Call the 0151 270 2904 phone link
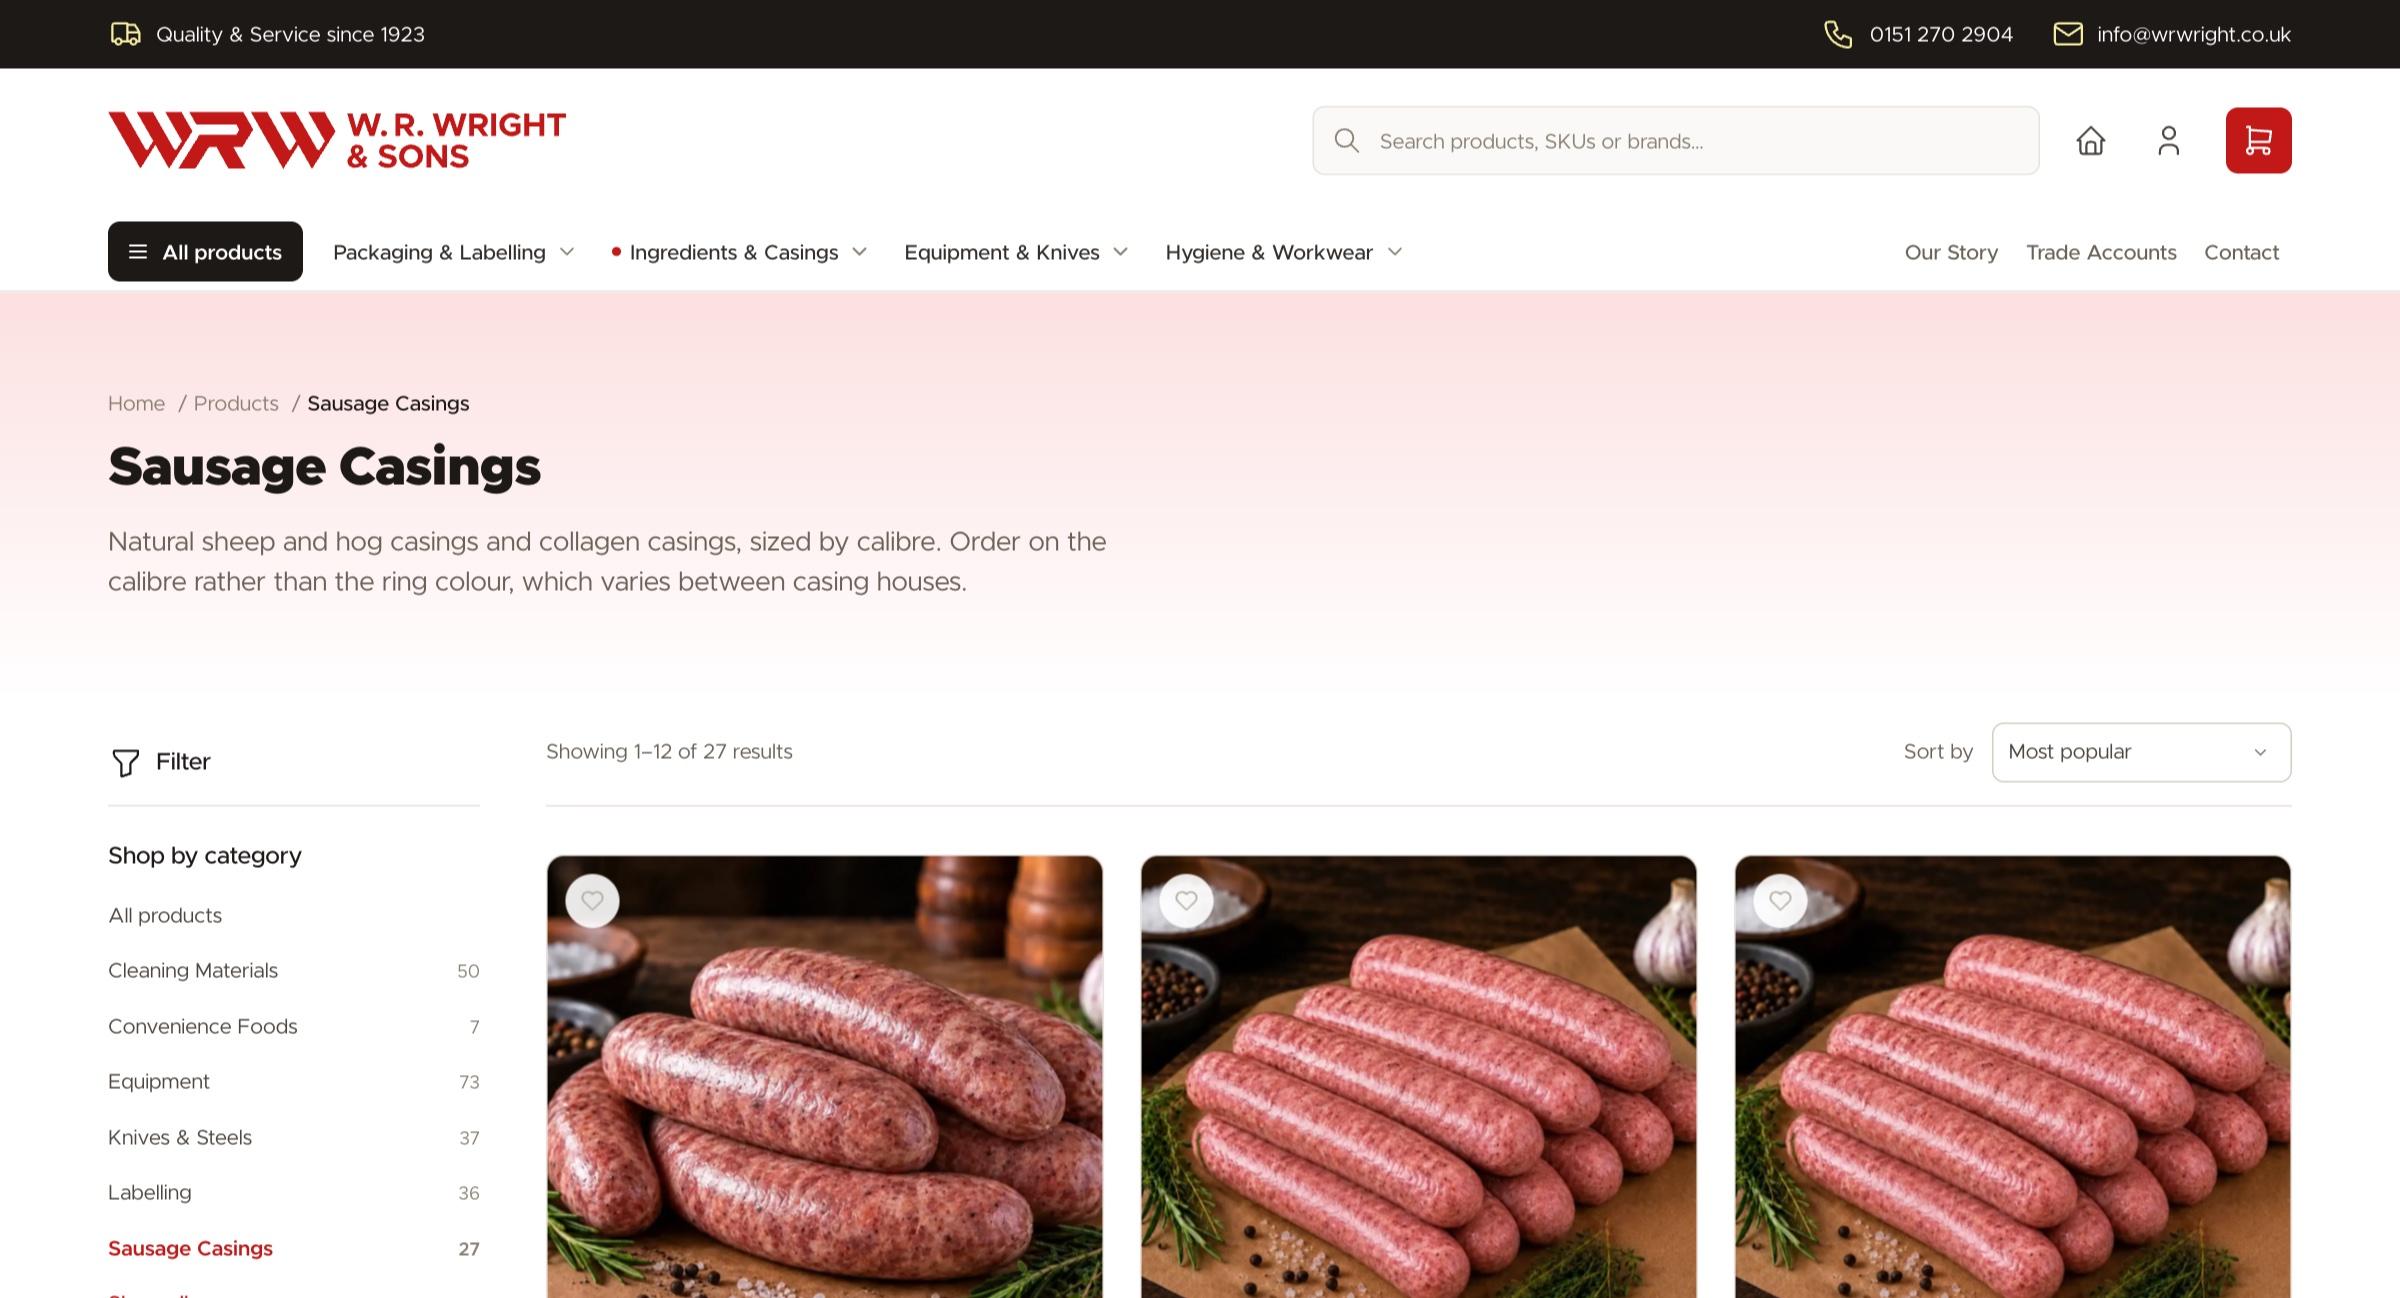Viewport: 2400px width, 1298px height. point(1941,34)
